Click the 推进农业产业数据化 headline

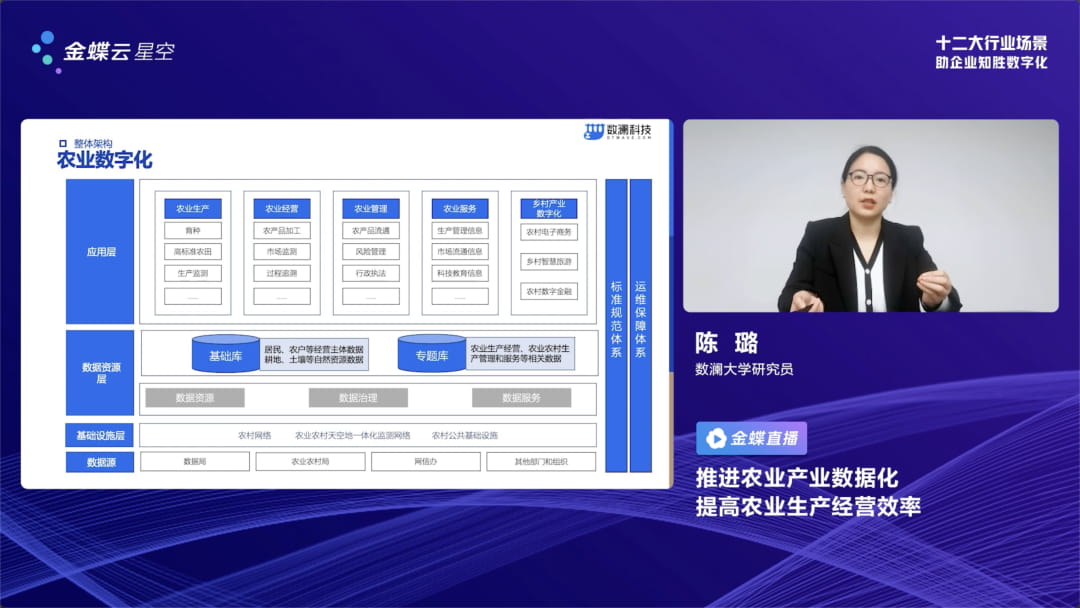(797, 478)
